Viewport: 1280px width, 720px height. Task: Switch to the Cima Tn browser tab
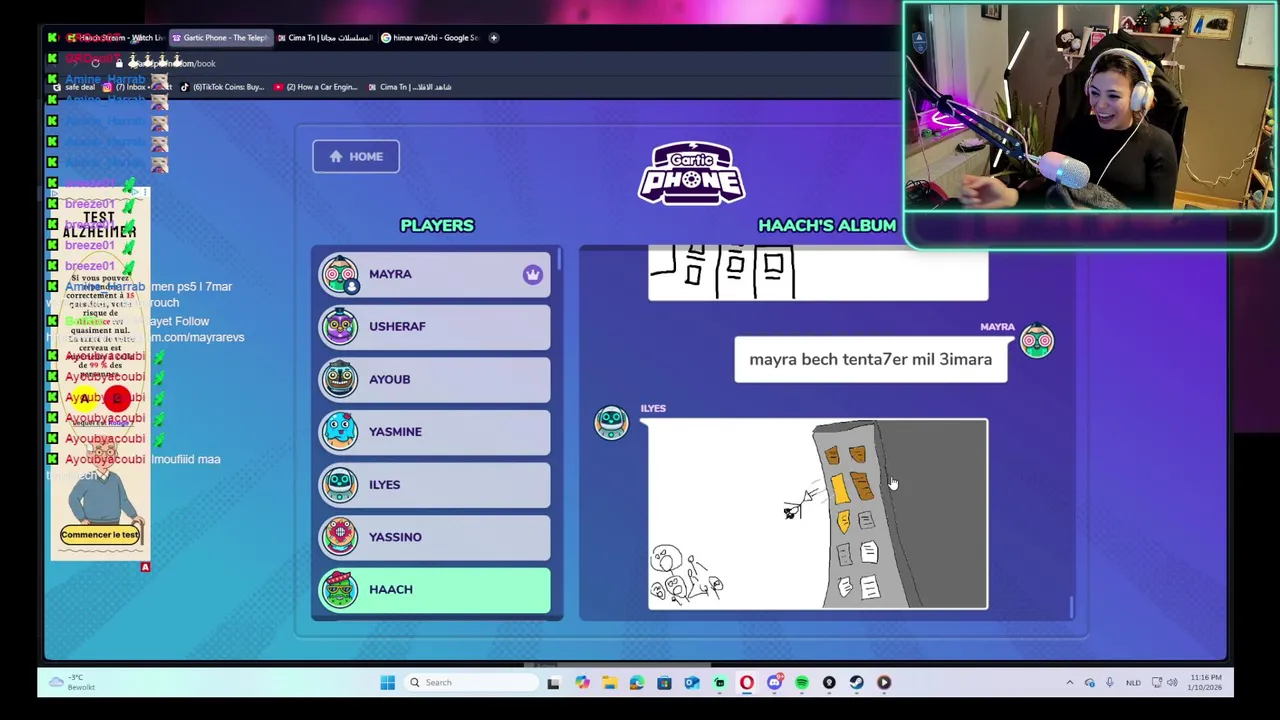[x=323, y=37]
